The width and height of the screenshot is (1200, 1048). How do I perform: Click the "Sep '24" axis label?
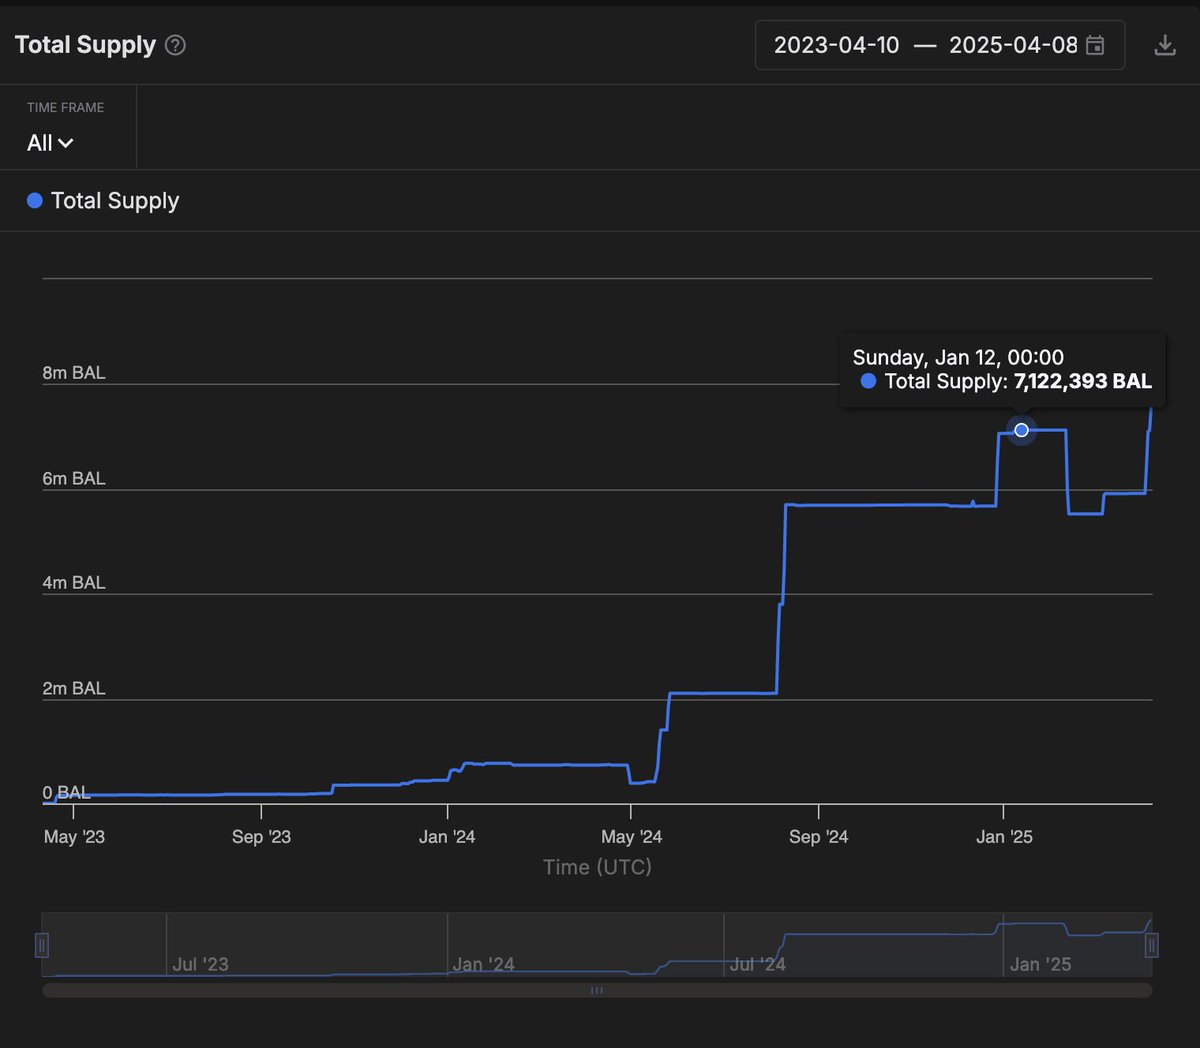click(x=818, y=837)
